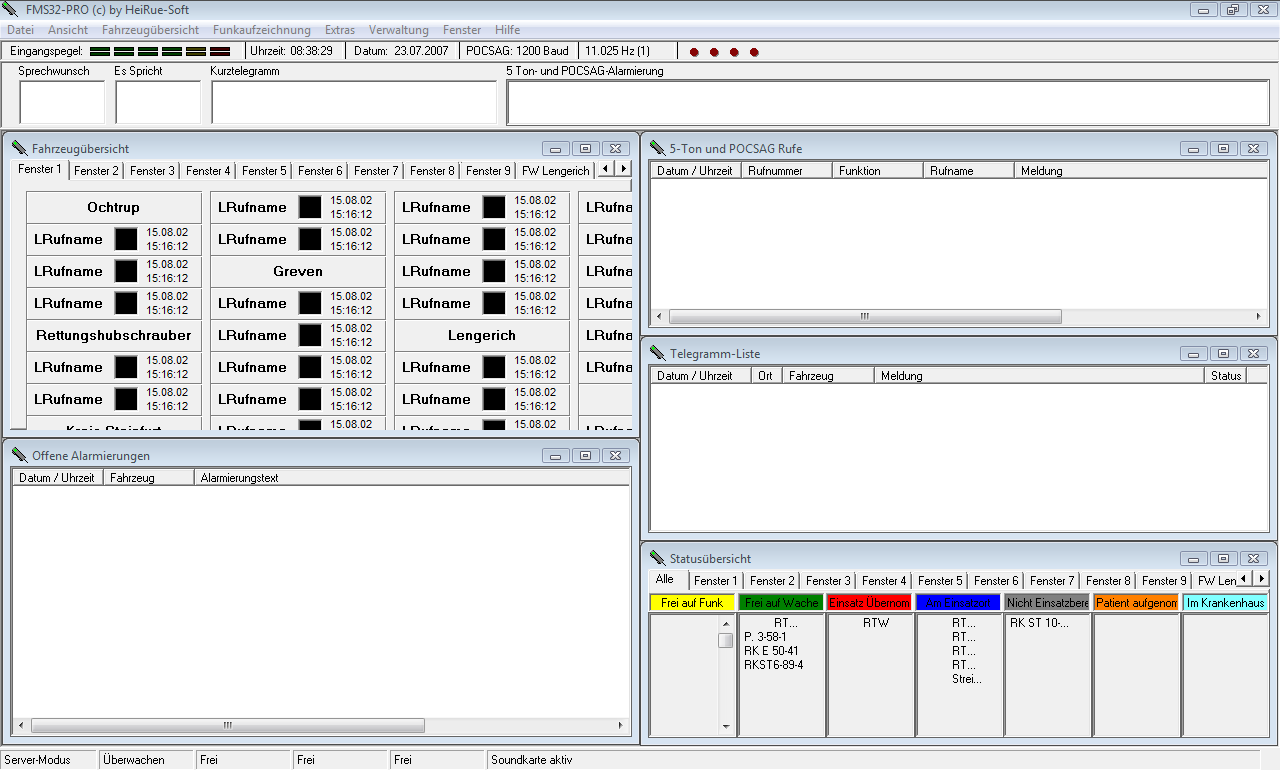This screenshot has height=770, width=1280.
Task: Maximize the Telegramm-Liste child window
Action: point(1223,353)
